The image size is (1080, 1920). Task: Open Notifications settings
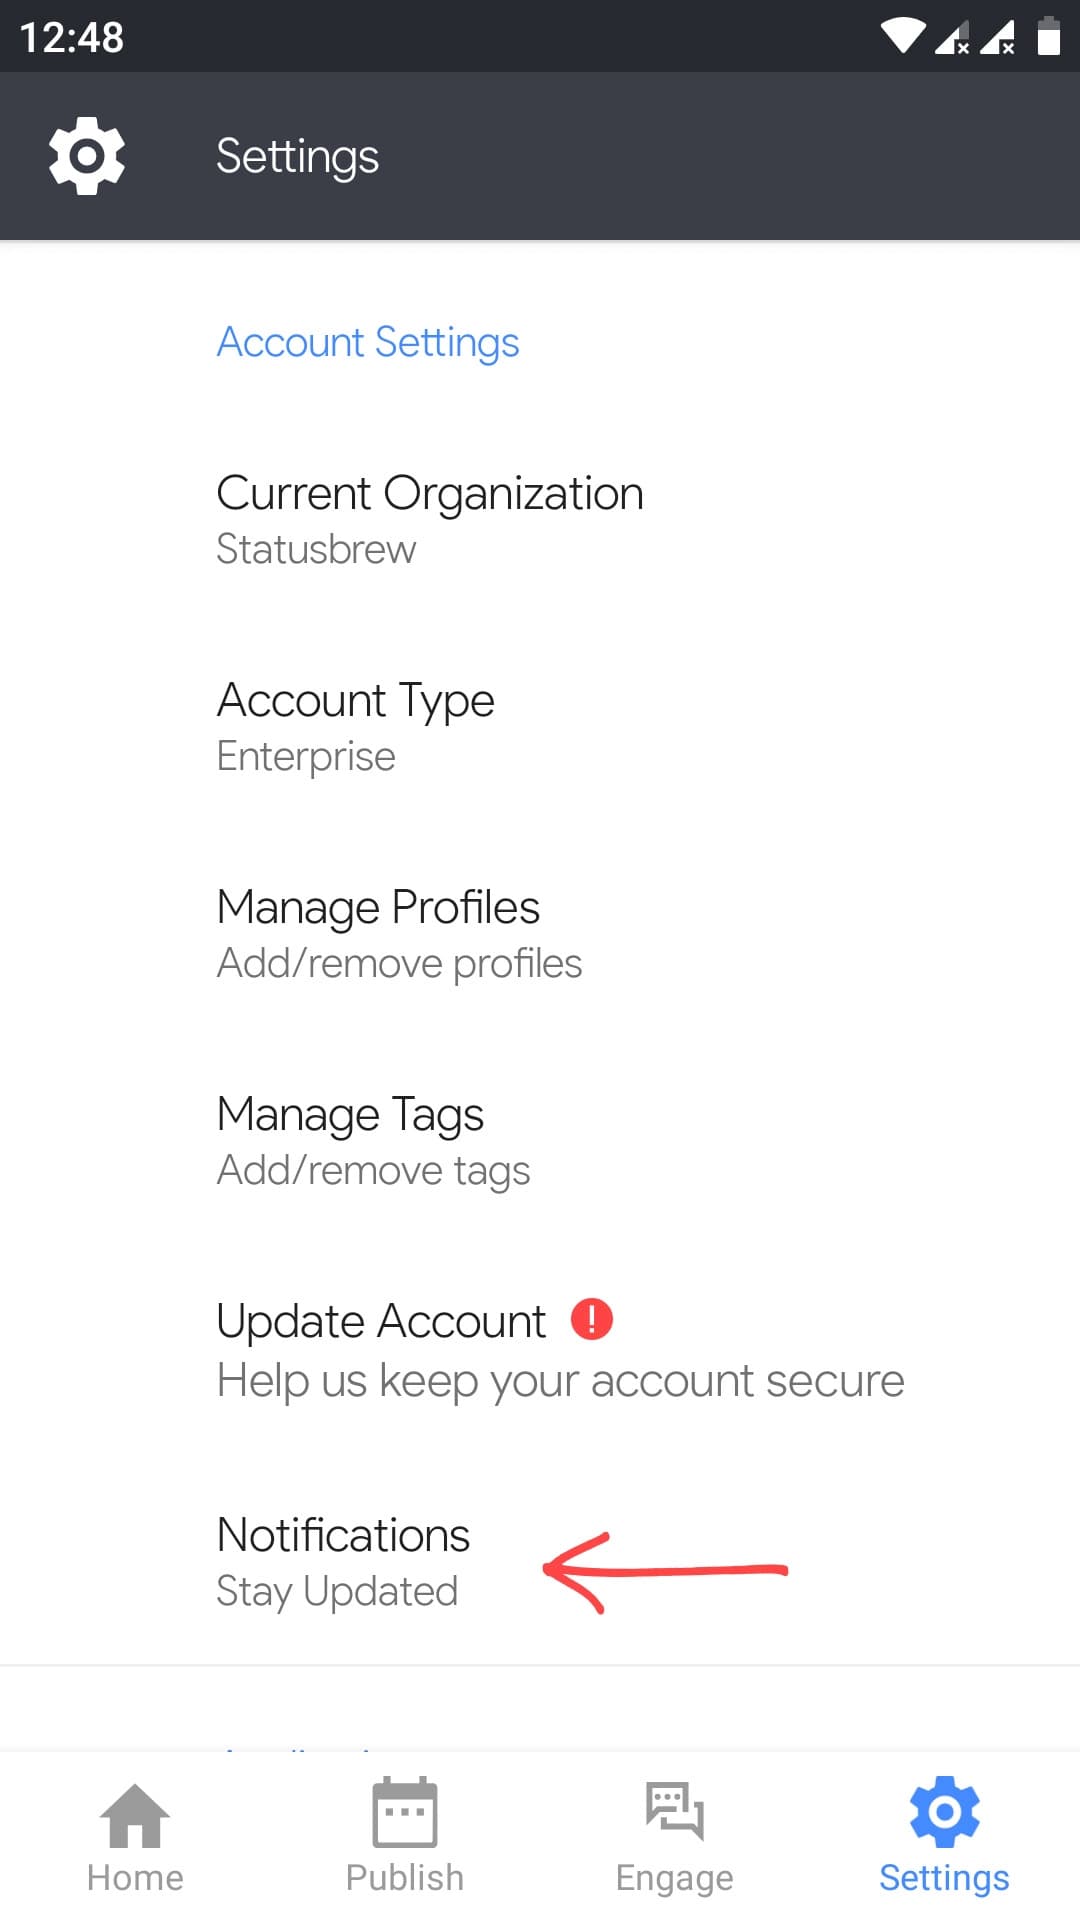[x=343, y=1561]
